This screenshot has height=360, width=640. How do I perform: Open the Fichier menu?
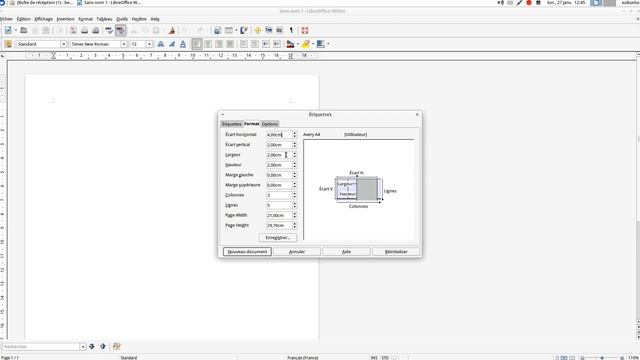[6, 19]
